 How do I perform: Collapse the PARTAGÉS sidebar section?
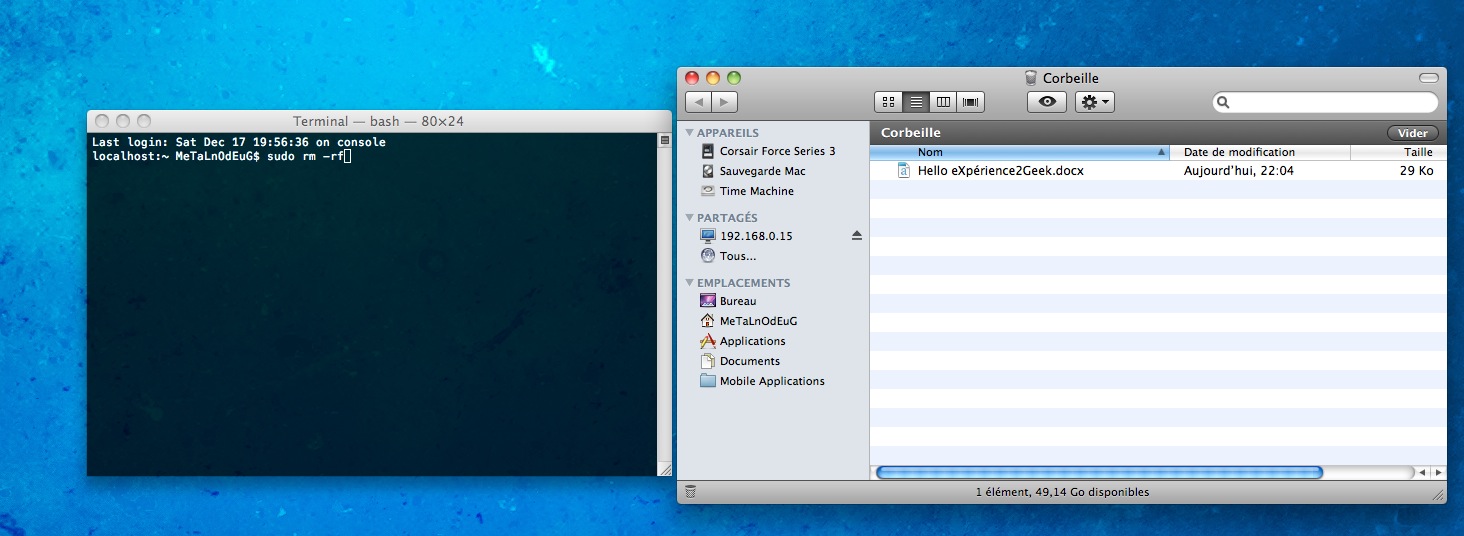click(x=689, y=218)
